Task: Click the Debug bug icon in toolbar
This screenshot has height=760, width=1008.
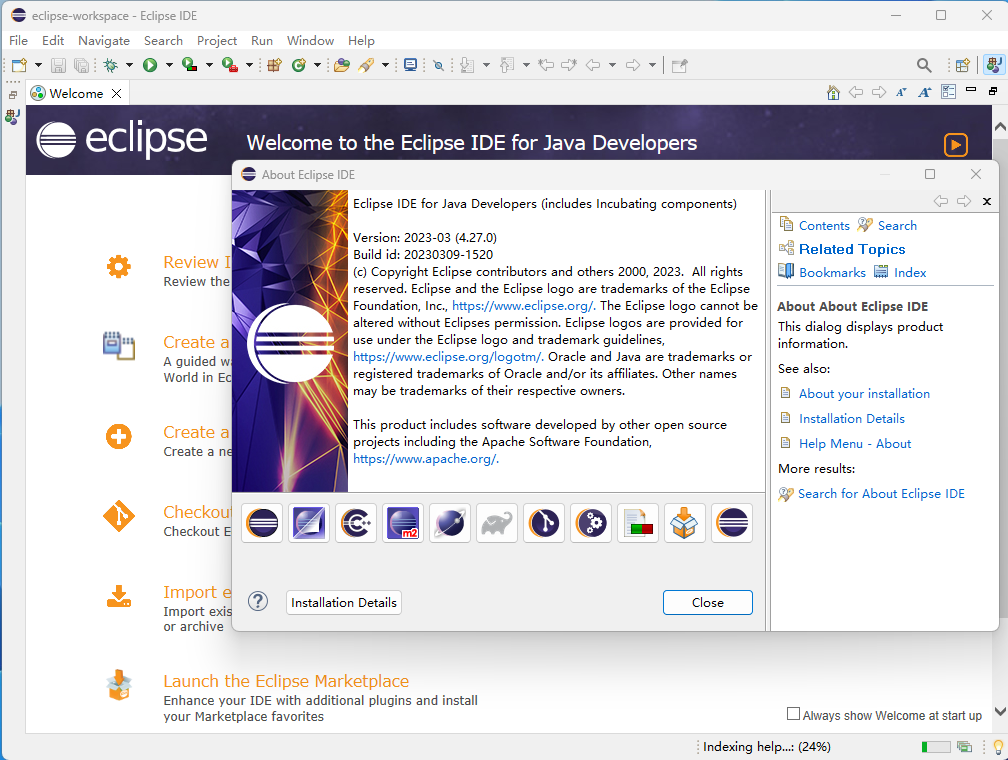Action: click(111, 65)
